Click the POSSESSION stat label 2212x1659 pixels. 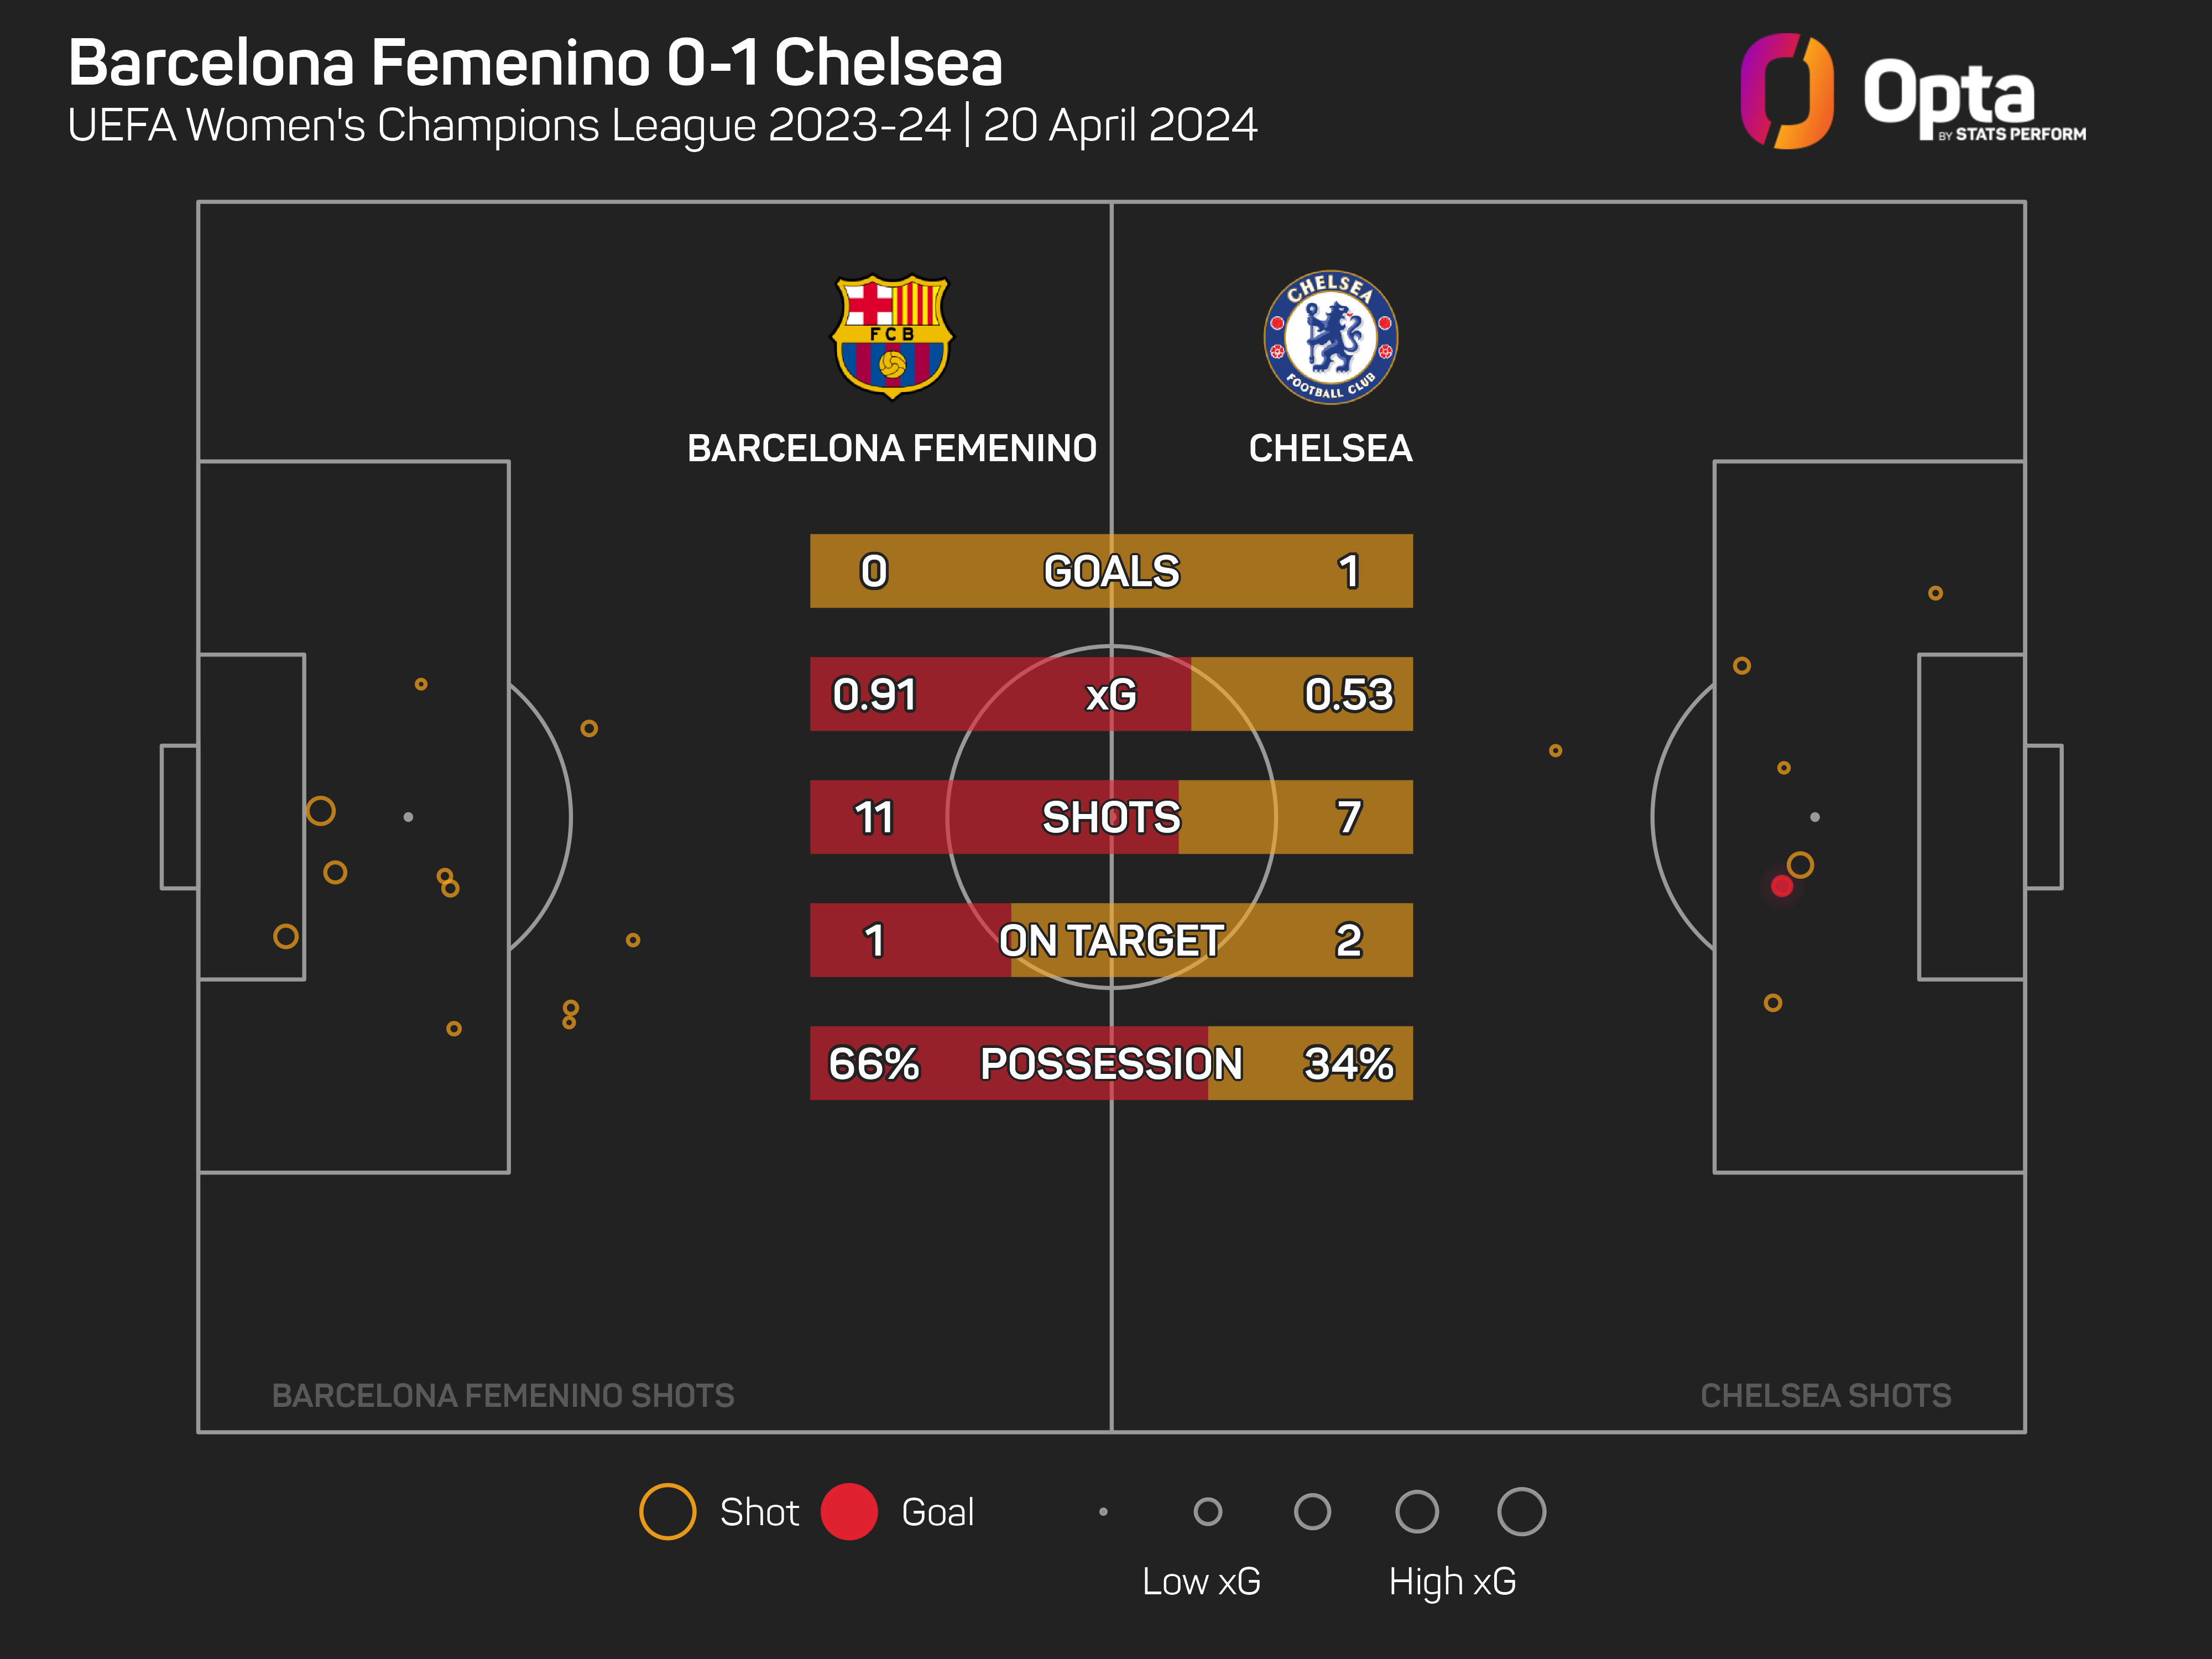pos(1111,1063)
